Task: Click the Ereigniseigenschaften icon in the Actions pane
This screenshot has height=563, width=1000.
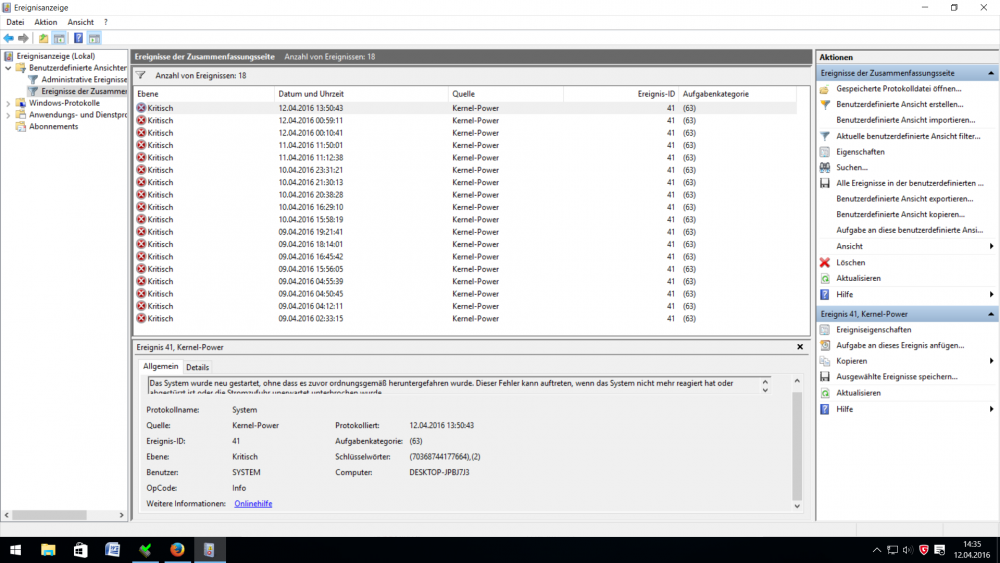Action: (x=825, y=329)
